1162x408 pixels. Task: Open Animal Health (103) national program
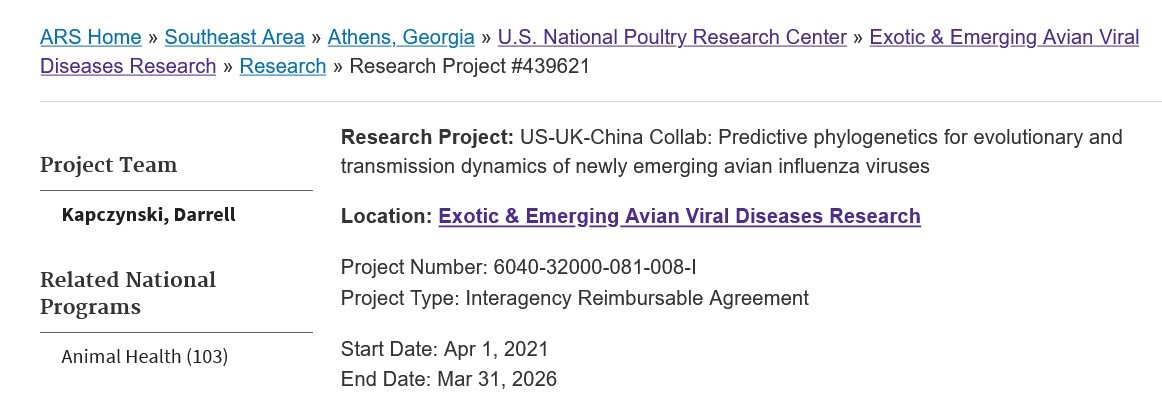[x=145, y=357]
